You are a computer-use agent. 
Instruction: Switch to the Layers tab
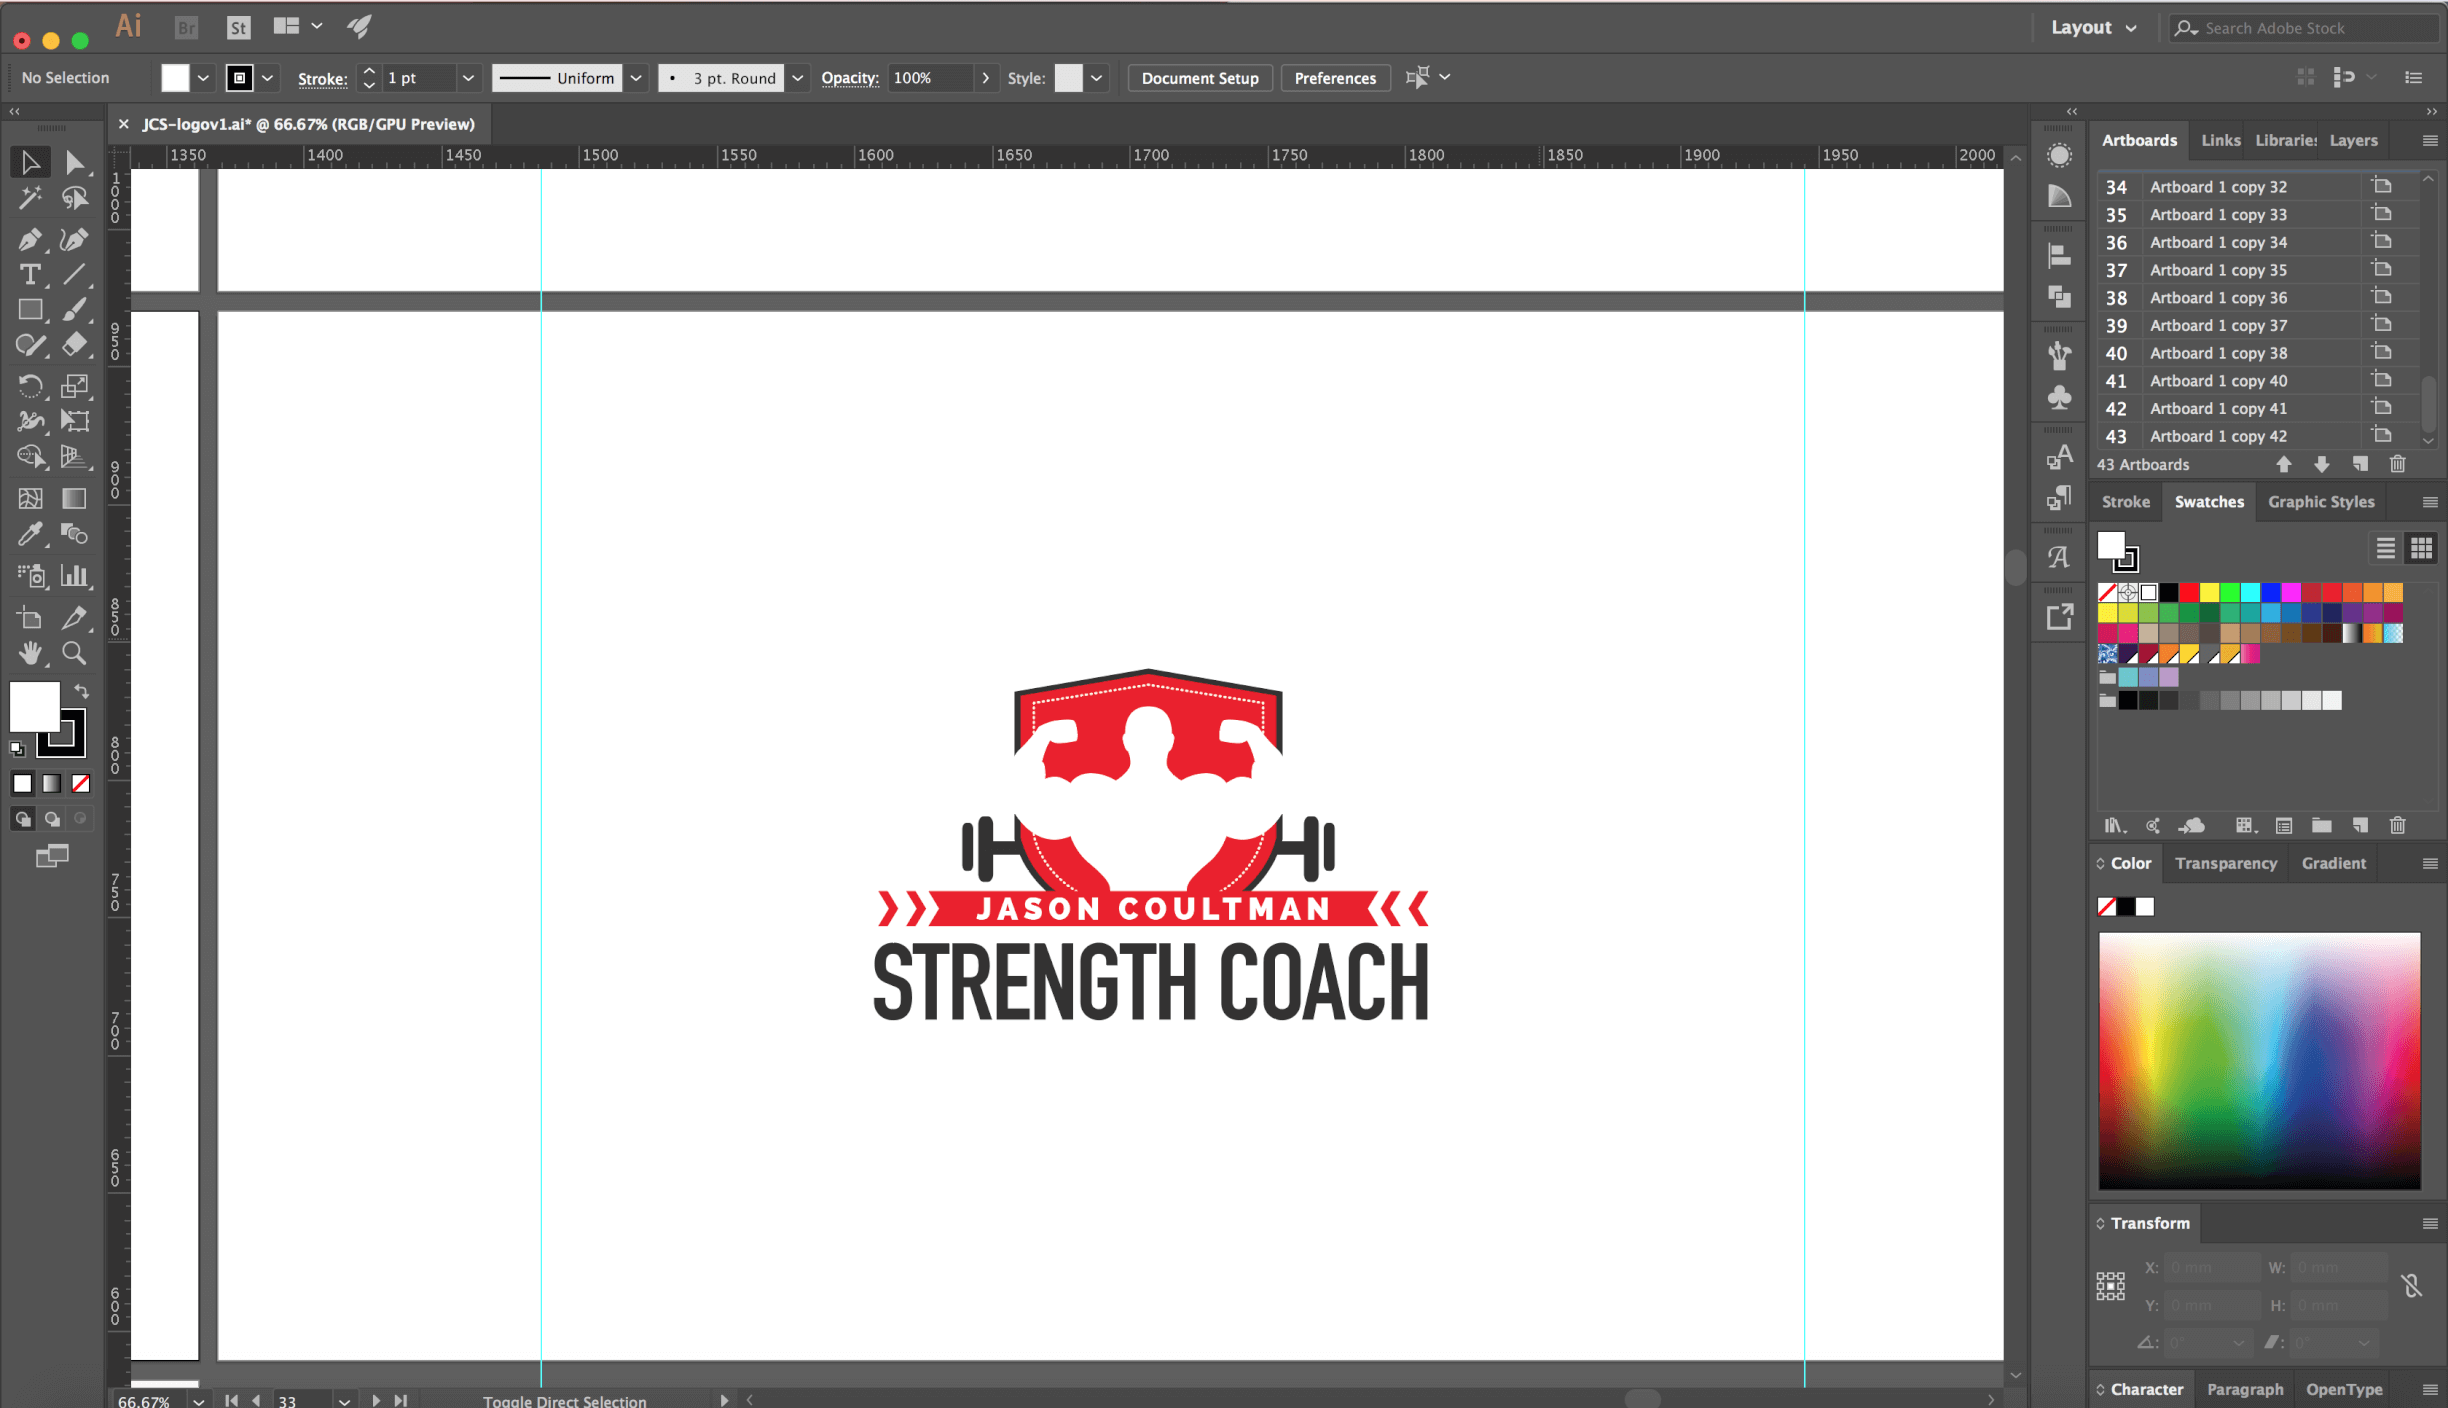click(x=2353, y=140)
